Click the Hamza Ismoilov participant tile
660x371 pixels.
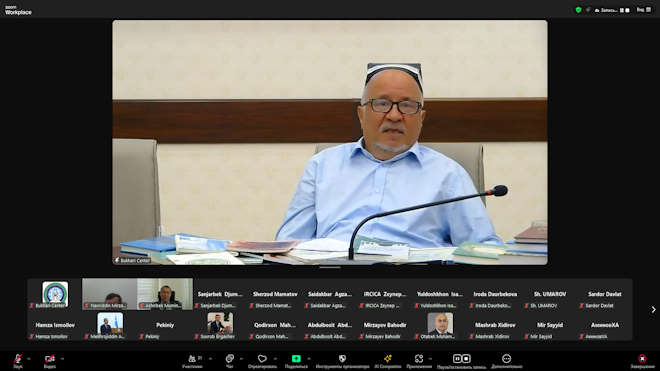tap(55, 326)
